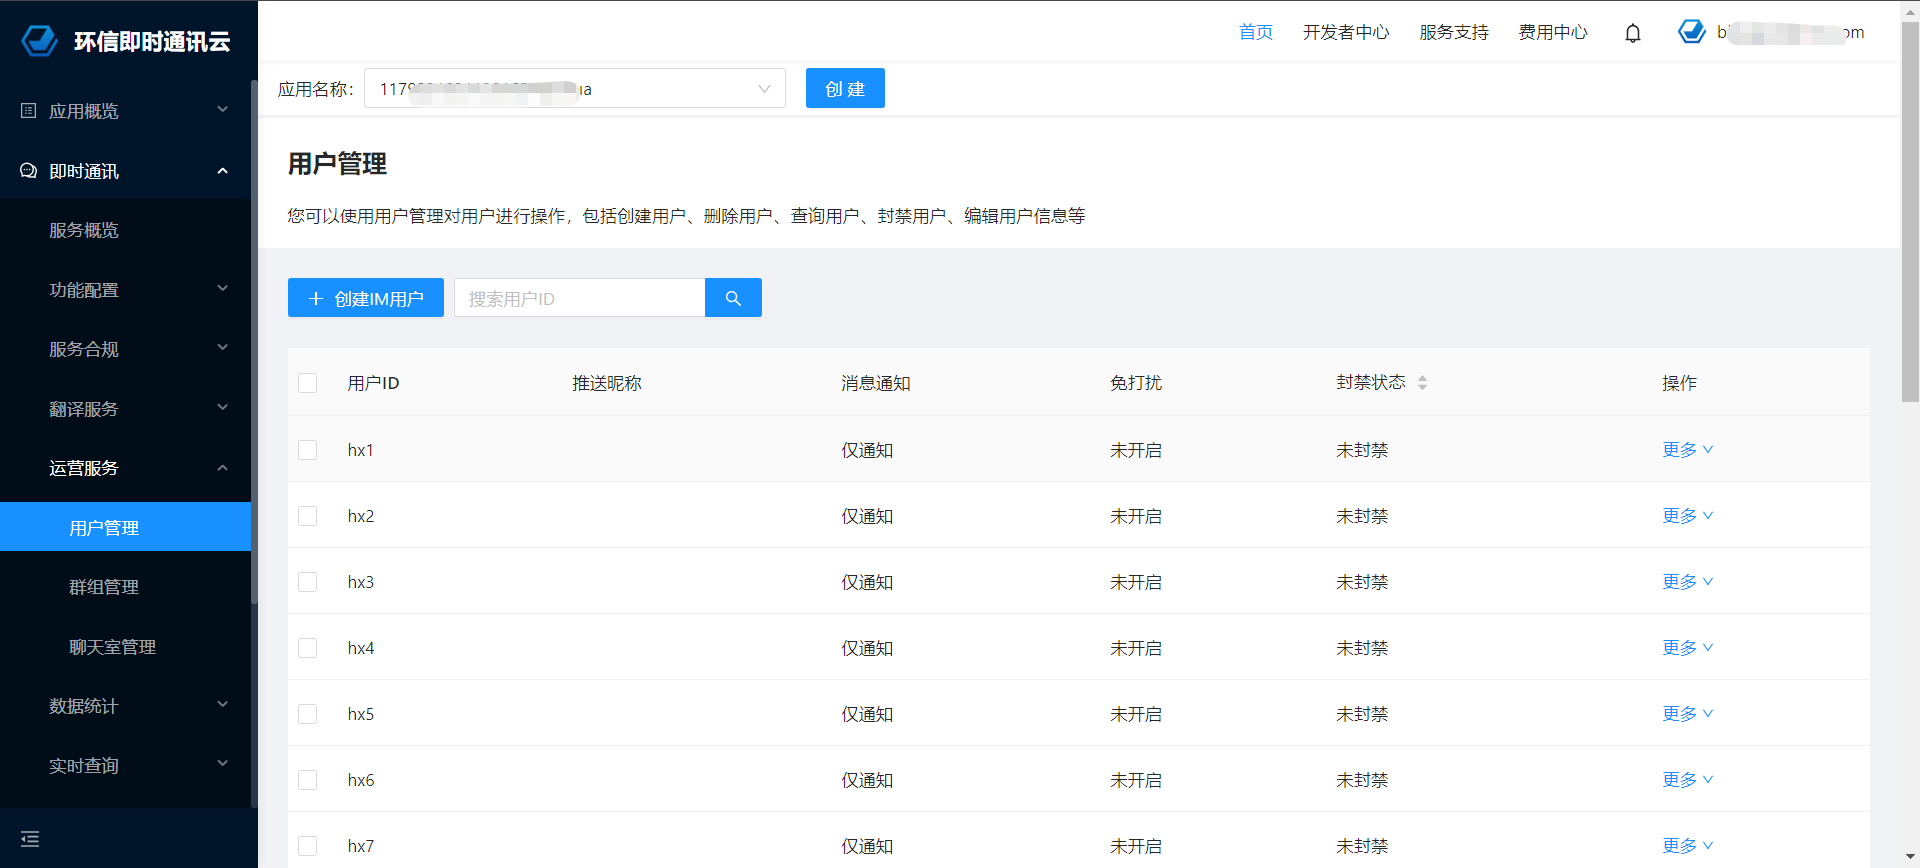The image size is (1920, 868).
Task: Check the box for user hx5
Action: point(308,714)
